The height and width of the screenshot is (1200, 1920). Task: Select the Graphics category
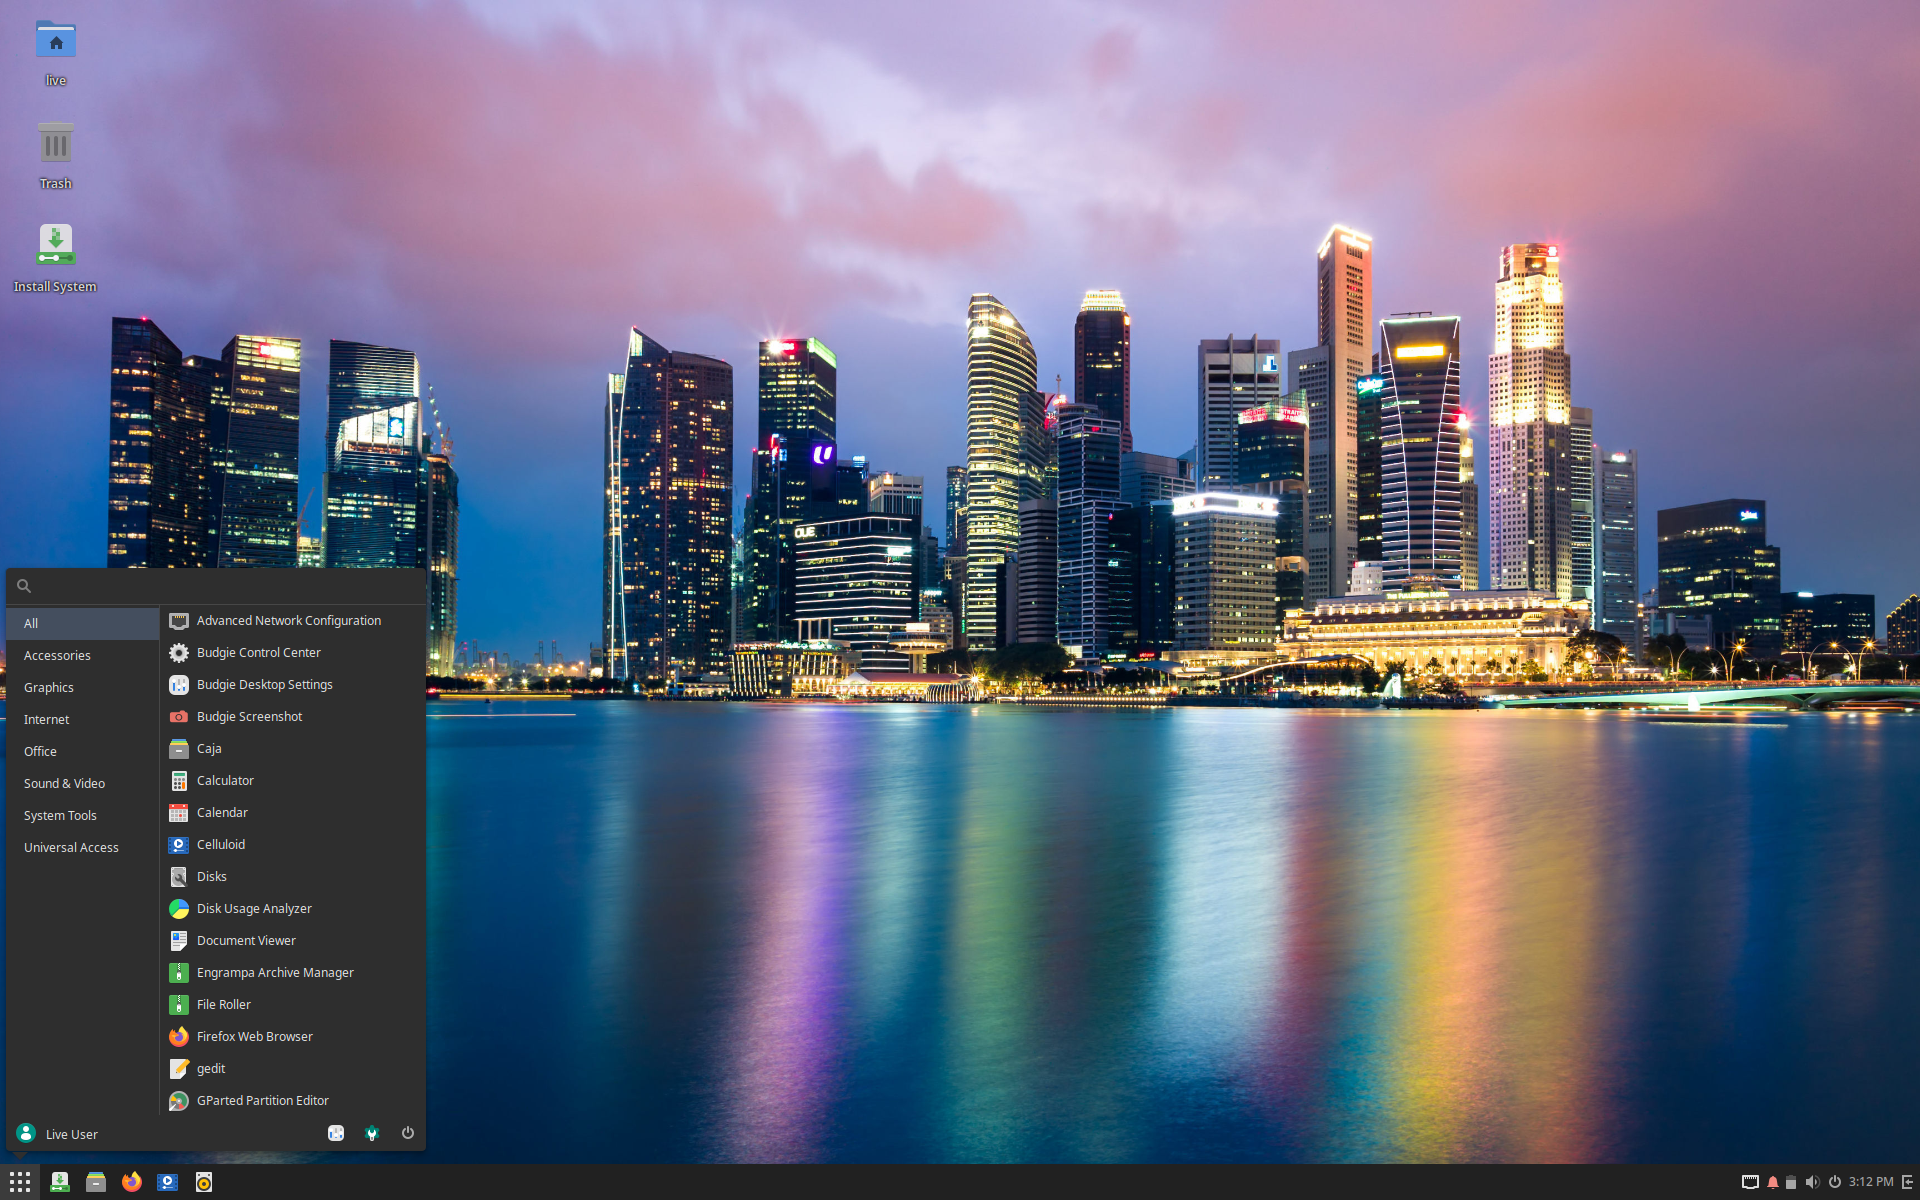coord(83,687)
